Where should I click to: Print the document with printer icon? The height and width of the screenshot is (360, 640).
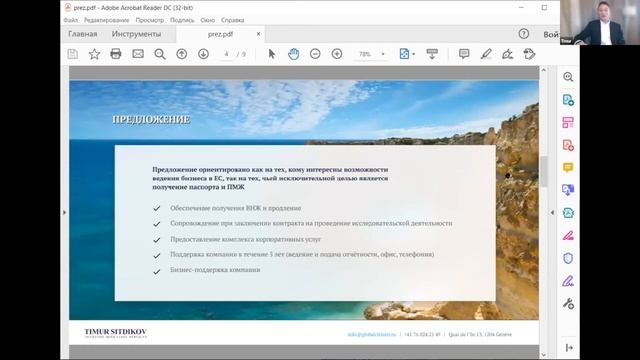pos(116,54)
